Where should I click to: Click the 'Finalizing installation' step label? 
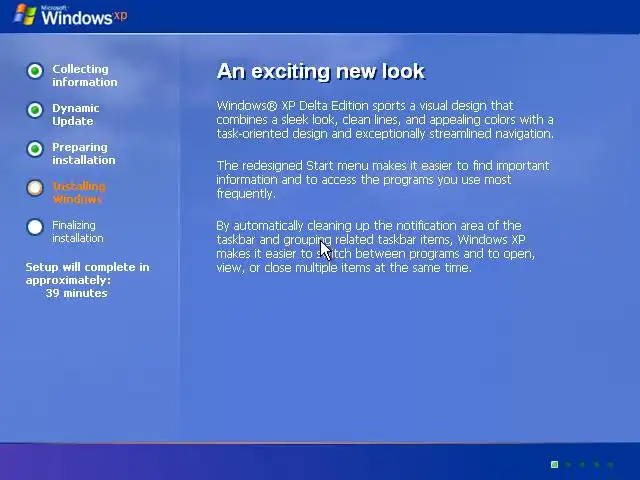[x=78, y=231]
